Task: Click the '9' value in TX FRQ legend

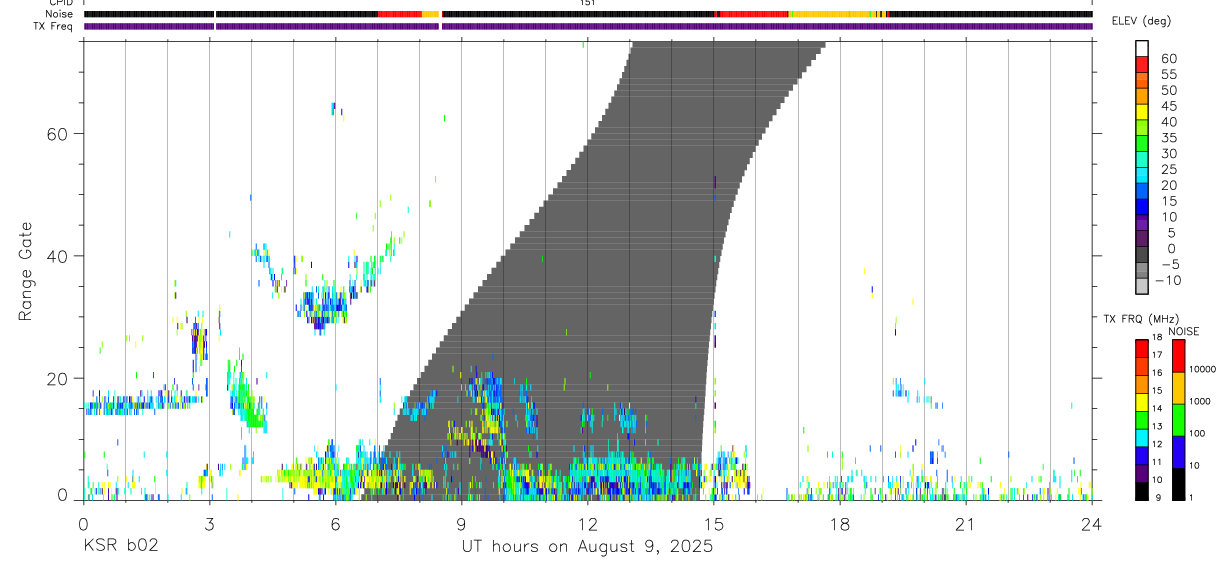Action: click(x=1156, y=497)
